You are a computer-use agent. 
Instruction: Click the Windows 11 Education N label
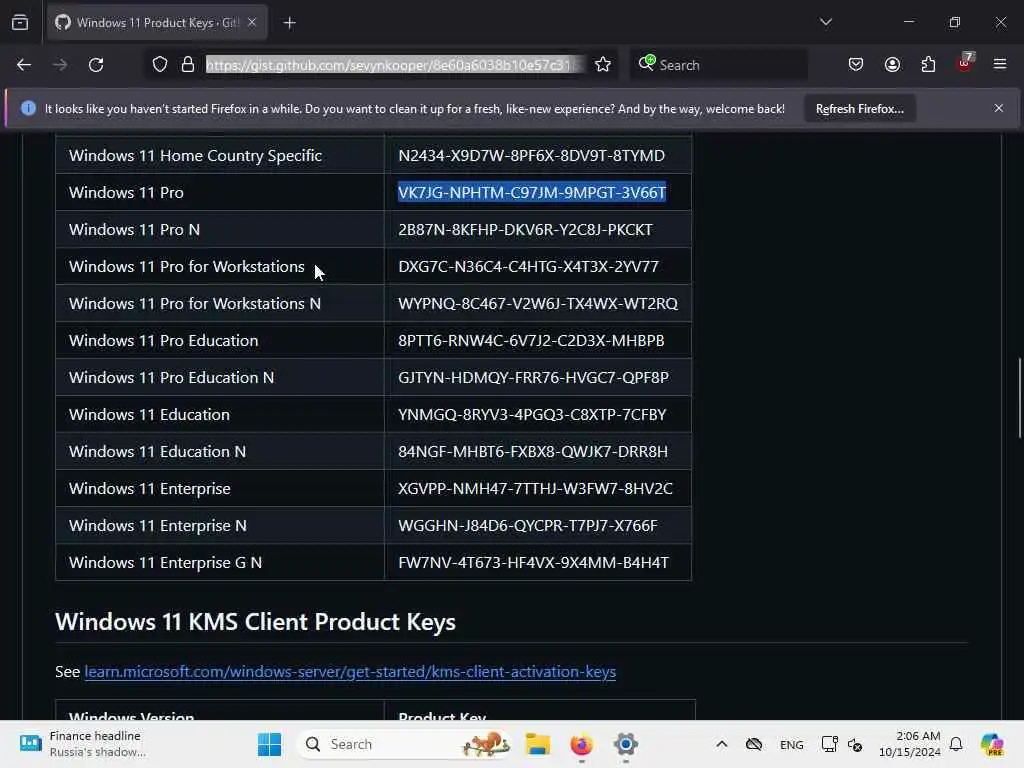(x=157, y=452)
